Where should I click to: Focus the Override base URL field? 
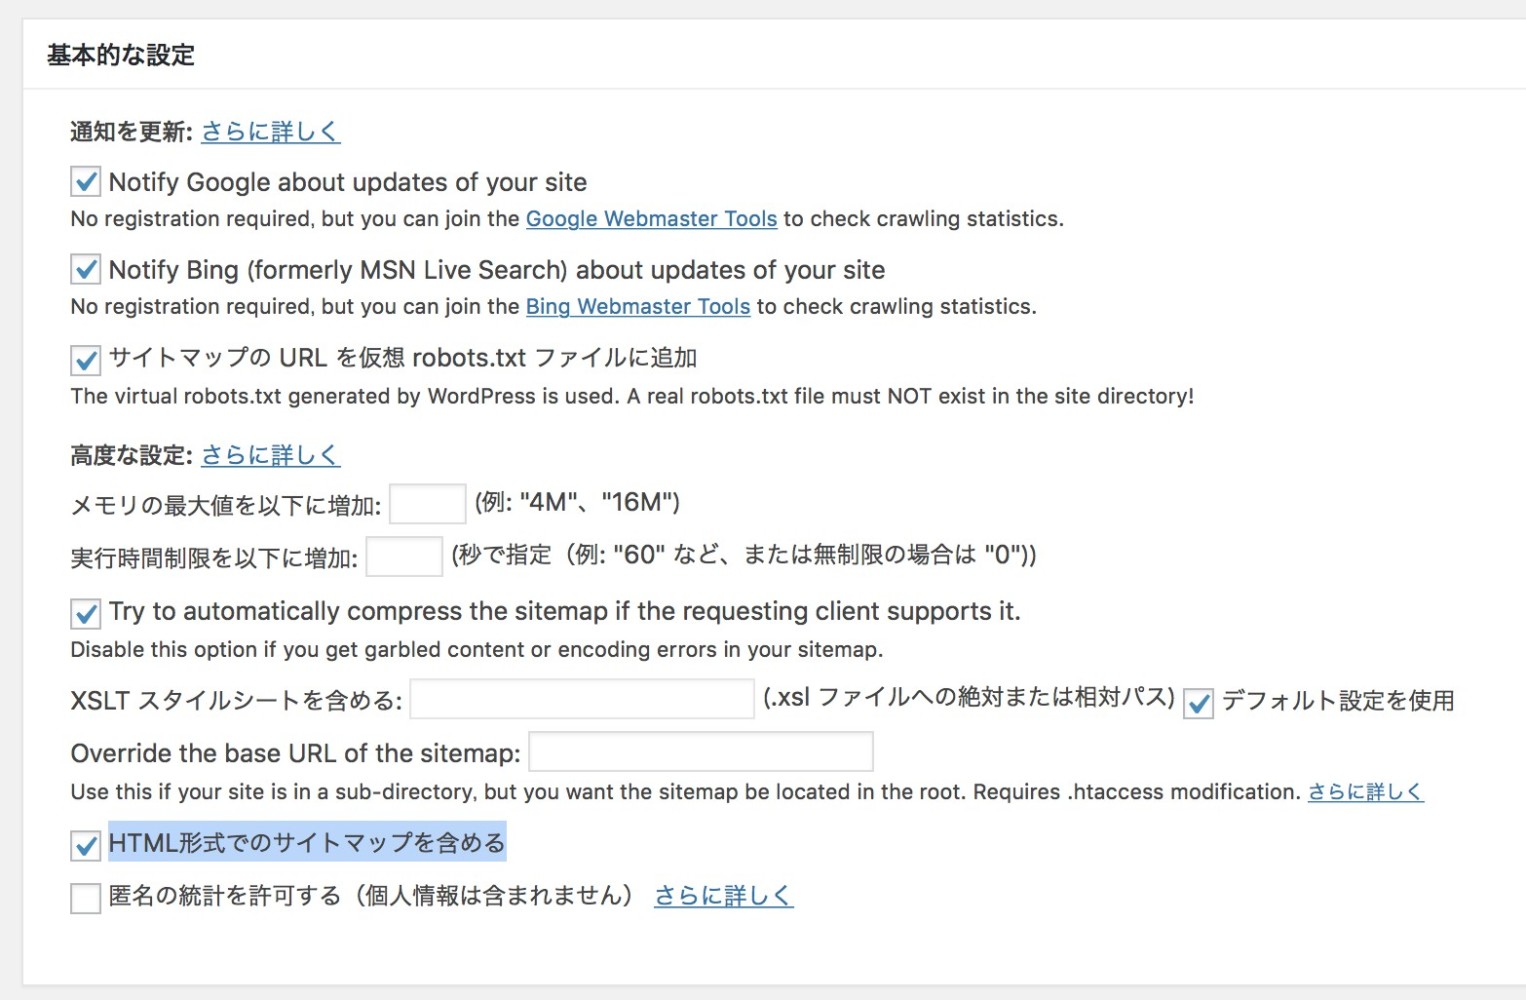click(701, 752)
